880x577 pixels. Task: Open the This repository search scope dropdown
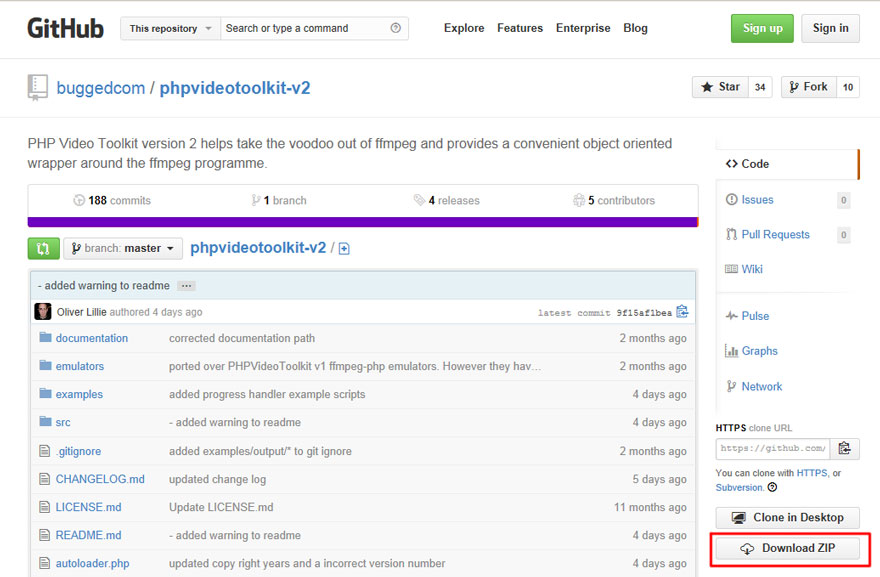tap(170, 29)
